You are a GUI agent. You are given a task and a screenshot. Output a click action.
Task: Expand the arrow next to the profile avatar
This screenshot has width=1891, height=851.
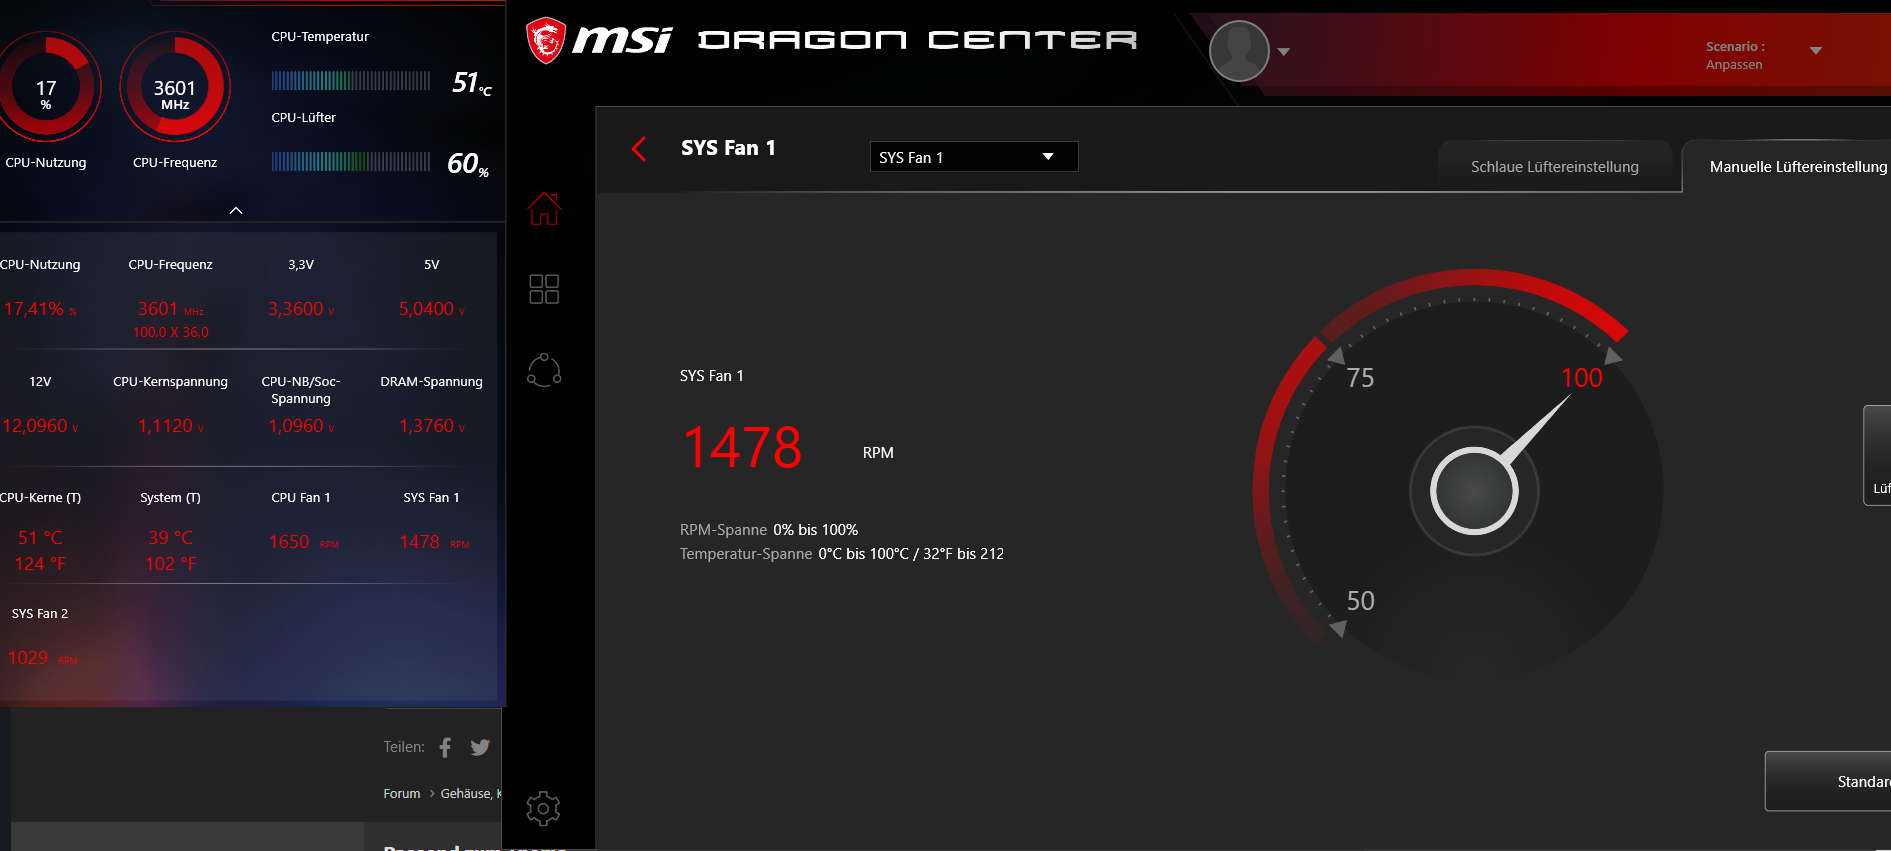(x=1284, y=52)
